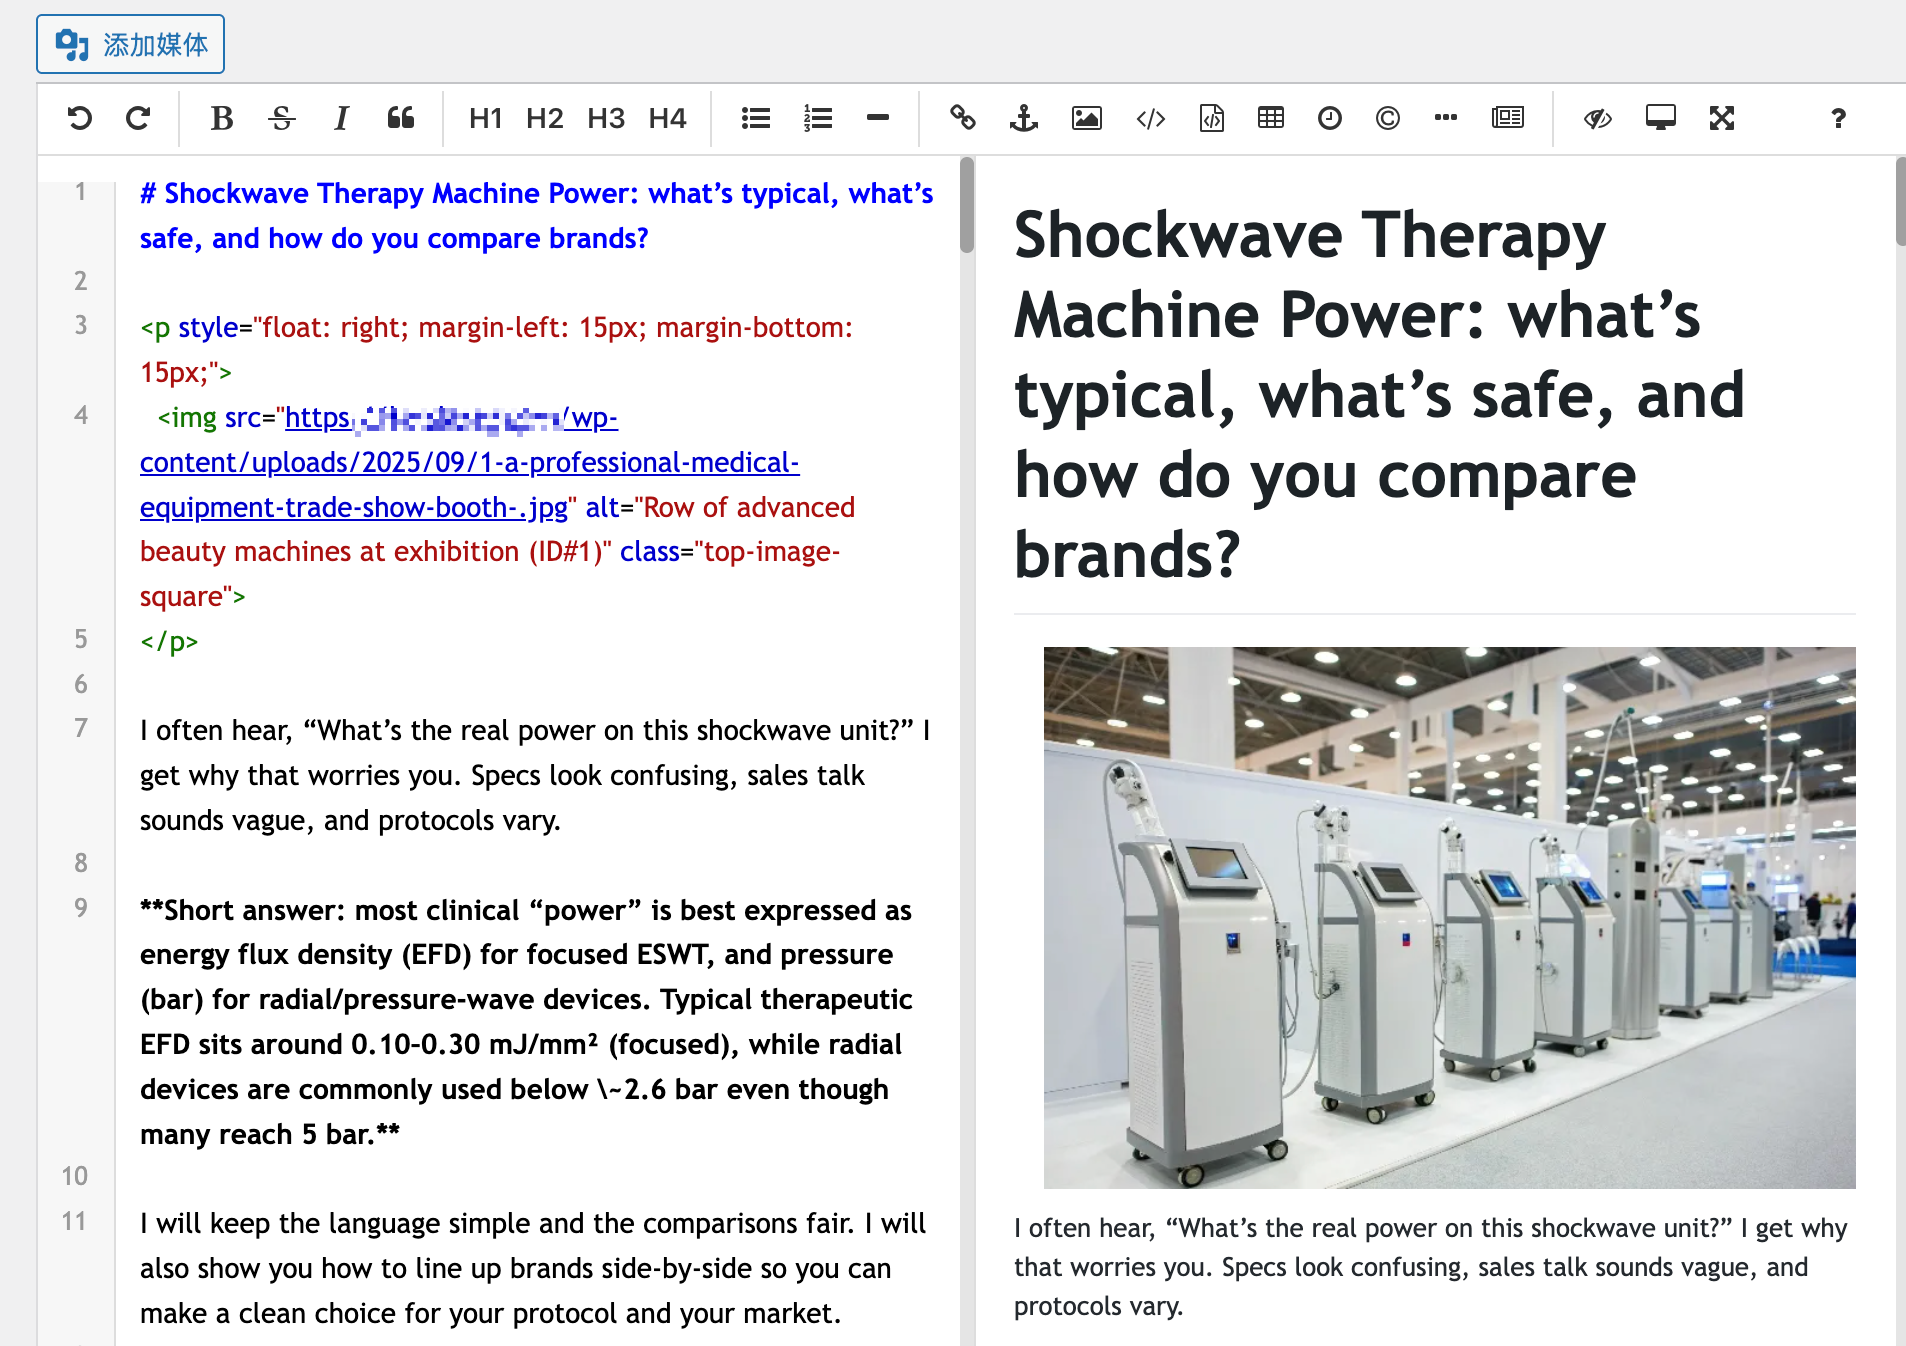Click the '# Shockwave Therapy Machine Power' source line
This screenshot has width=1906, height=1346.
(537, 216)
